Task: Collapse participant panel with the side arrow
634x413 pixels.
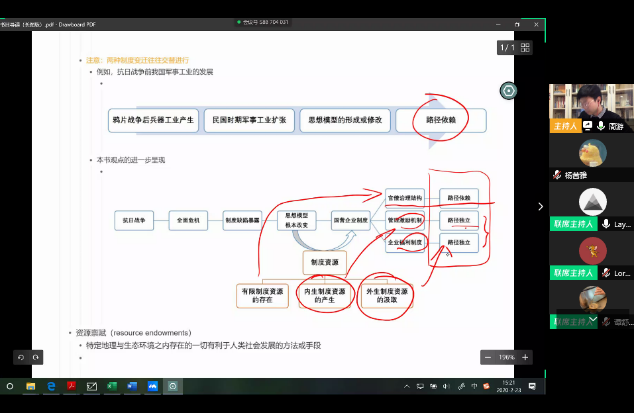Action: (x=541, y=207)
